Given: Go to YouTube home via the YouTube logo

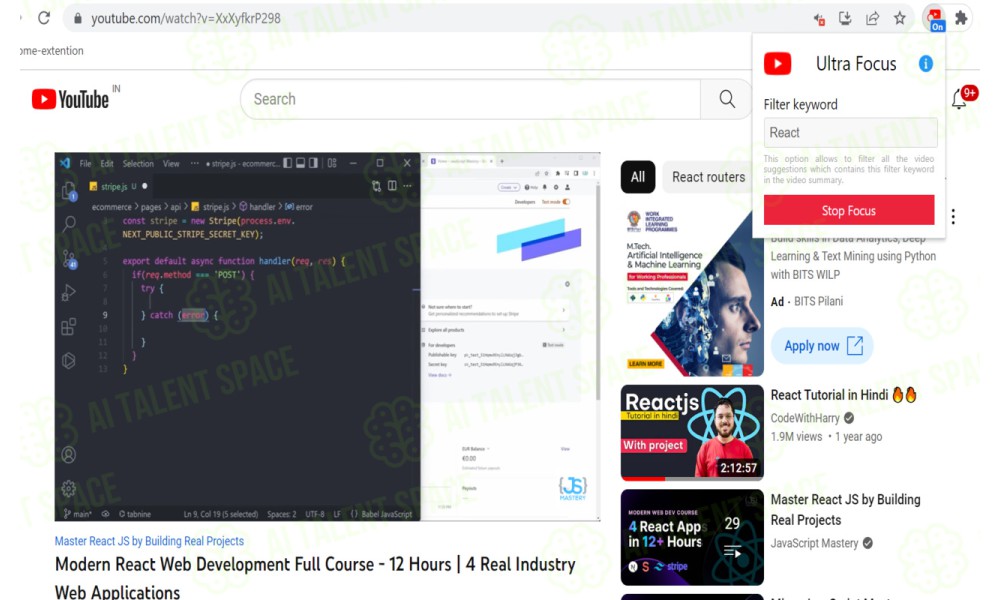Looking at the screenshot, I should pos(71,99).
